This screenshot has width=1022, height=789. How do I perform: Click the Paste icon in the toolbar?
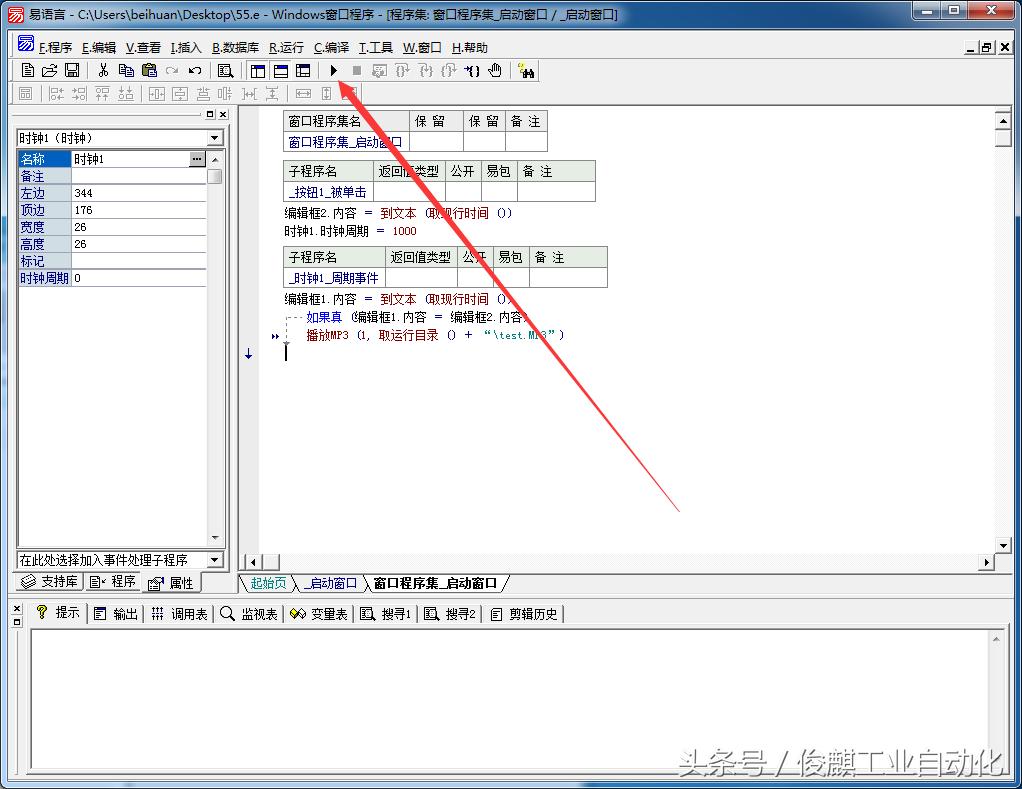[148, 71]
